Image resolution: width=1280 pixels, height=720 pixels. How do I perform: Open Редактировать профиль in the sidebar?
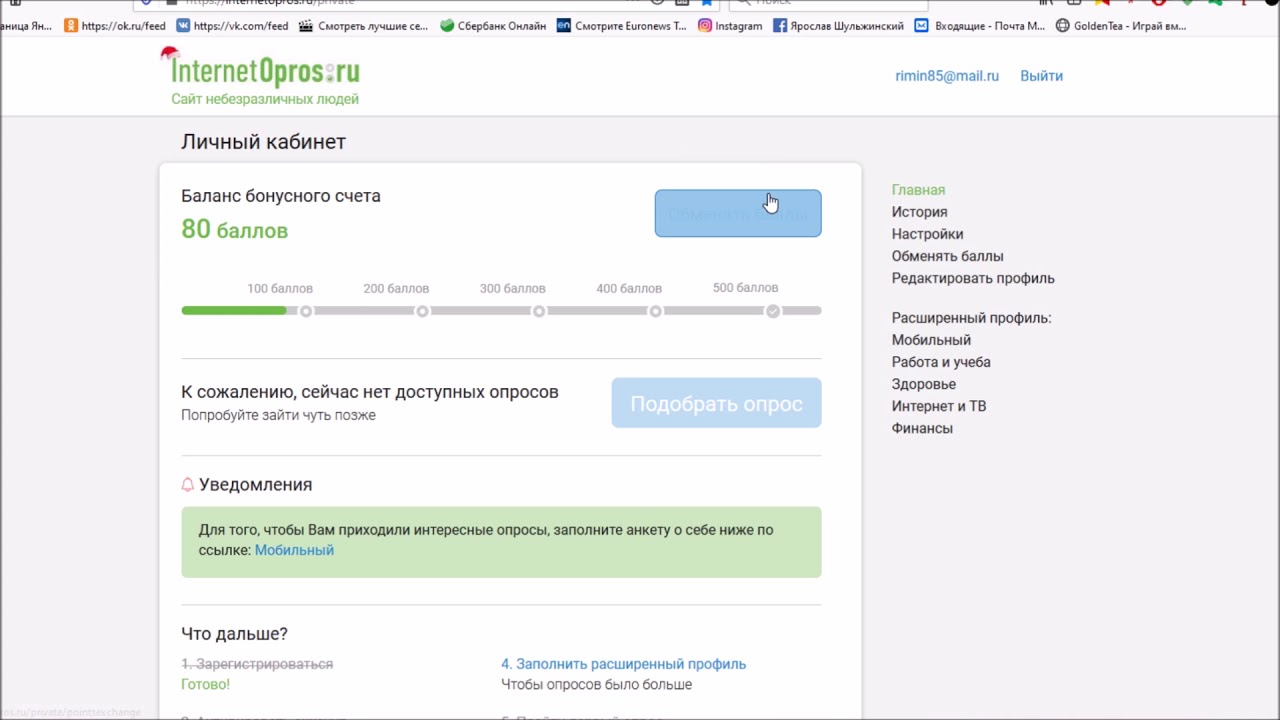(x=973, y=278)
